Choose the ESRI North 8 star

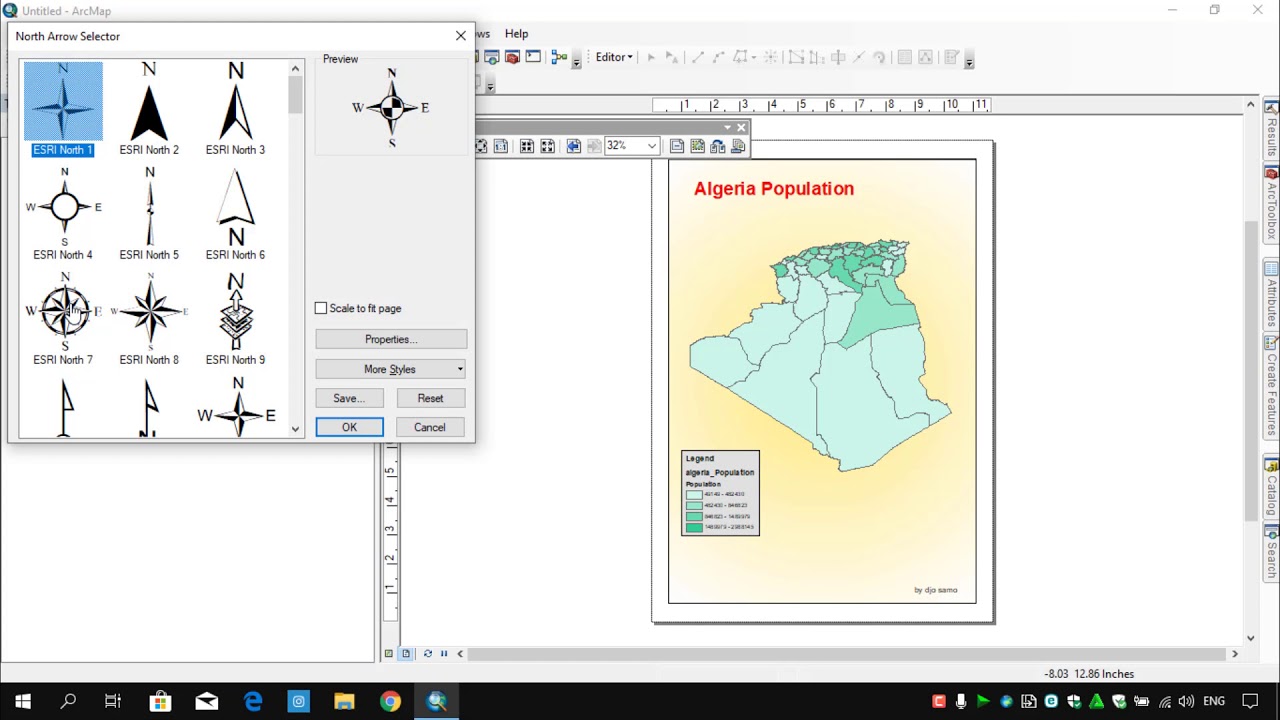coord(149,319)
